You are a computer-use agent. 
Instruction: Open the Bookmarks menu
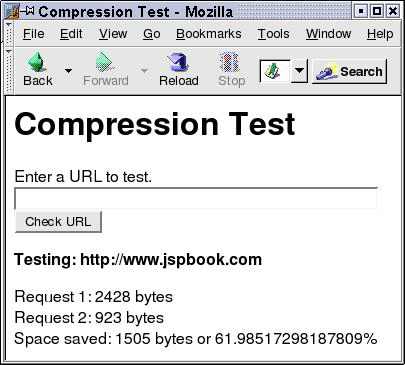pos(209,34)
